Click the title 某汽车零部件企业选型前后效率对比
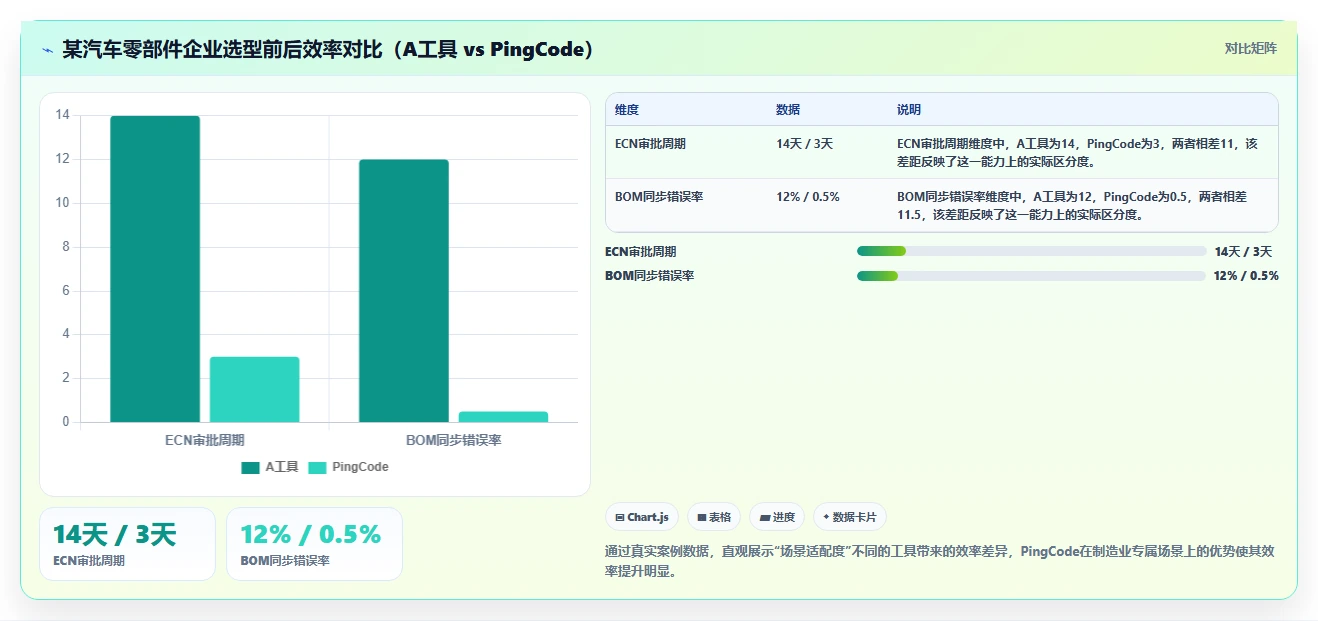Viewport: 1318px width, 621px height. (328, 49)
